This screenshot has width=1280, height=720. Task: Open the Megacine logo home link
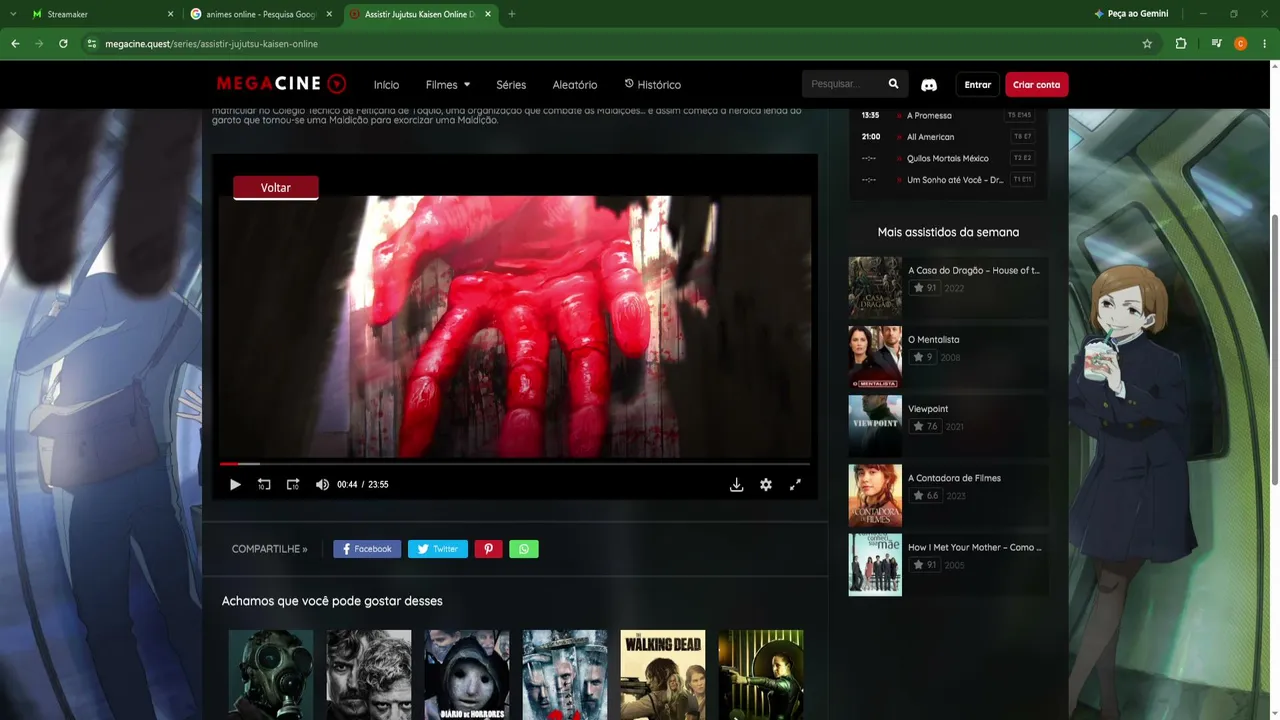281,84
